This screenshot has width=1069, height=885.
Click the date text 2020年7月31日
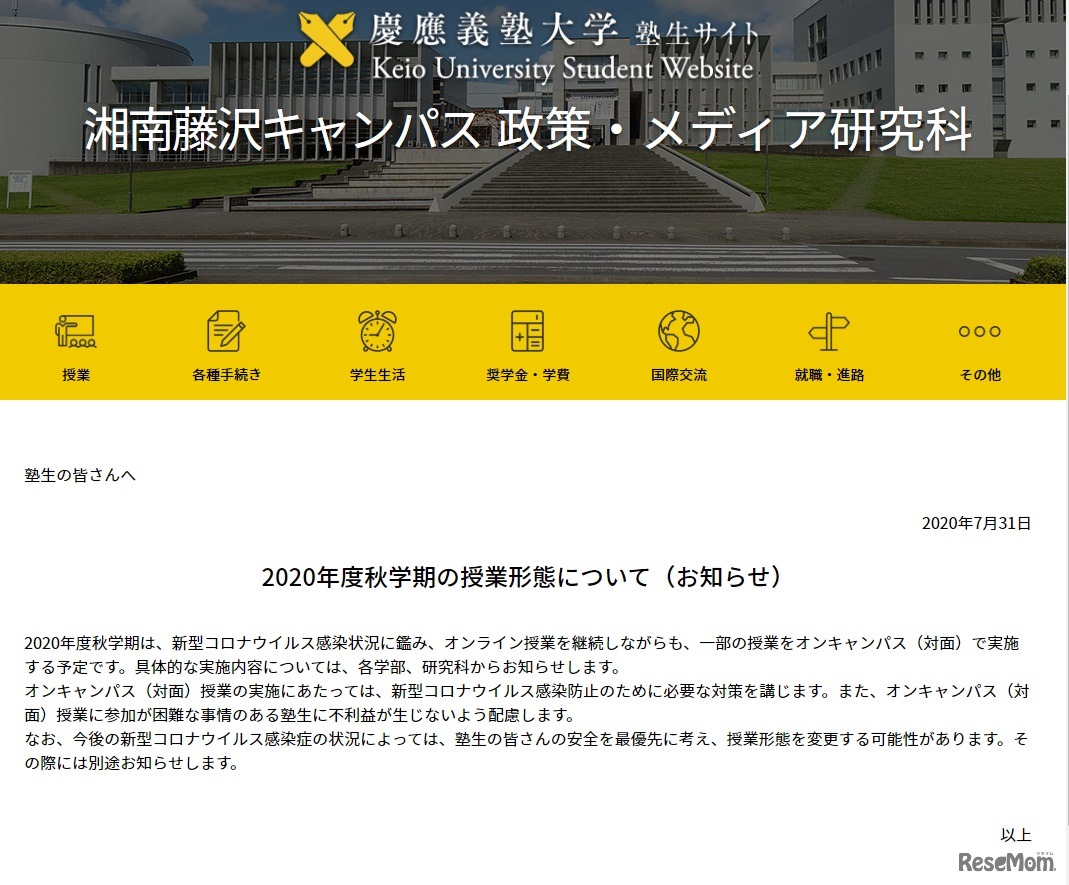point(975,521)
